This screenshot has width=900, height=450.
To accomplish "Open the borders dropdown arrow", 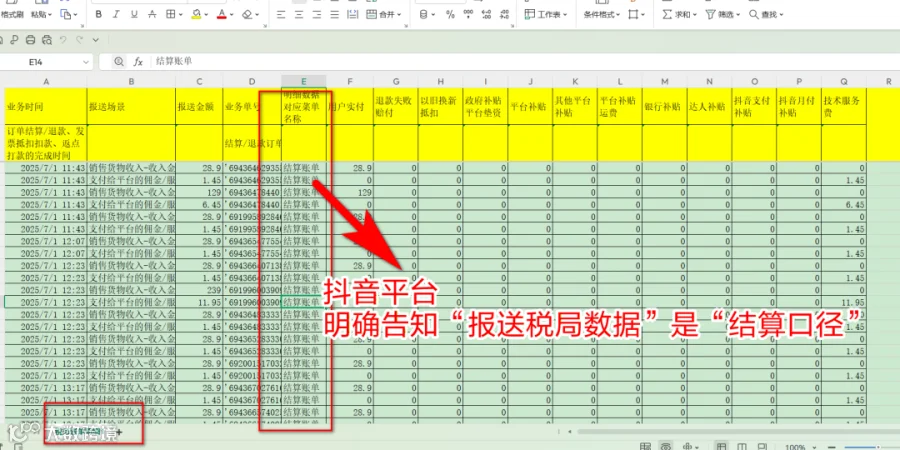I will click(x=180, y=15).
